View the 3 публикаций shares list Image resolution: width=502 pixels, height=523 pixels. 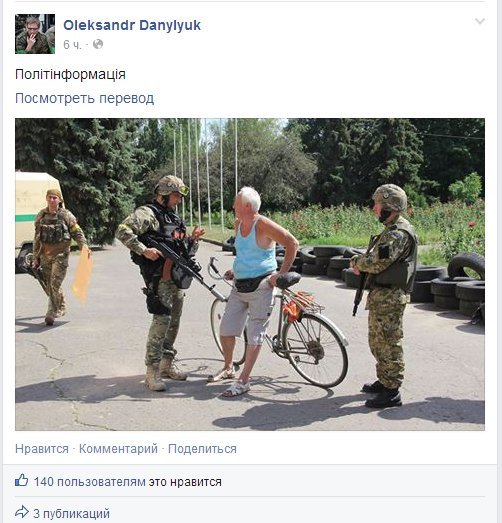click(71, 514)
